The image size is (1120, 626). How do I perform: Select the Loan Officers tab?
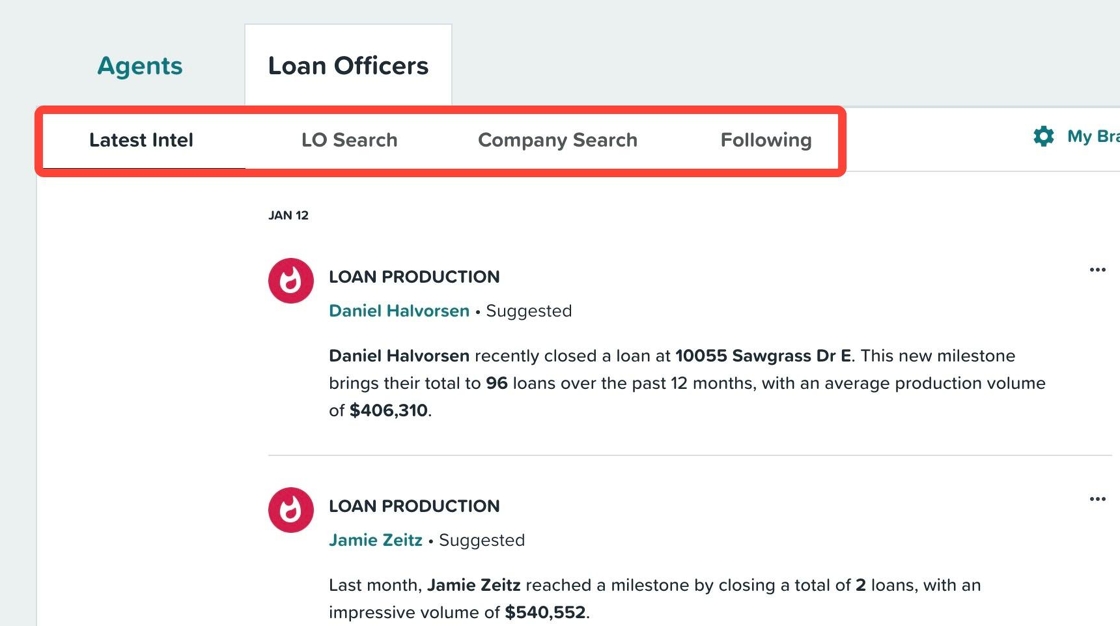[348, 66]
